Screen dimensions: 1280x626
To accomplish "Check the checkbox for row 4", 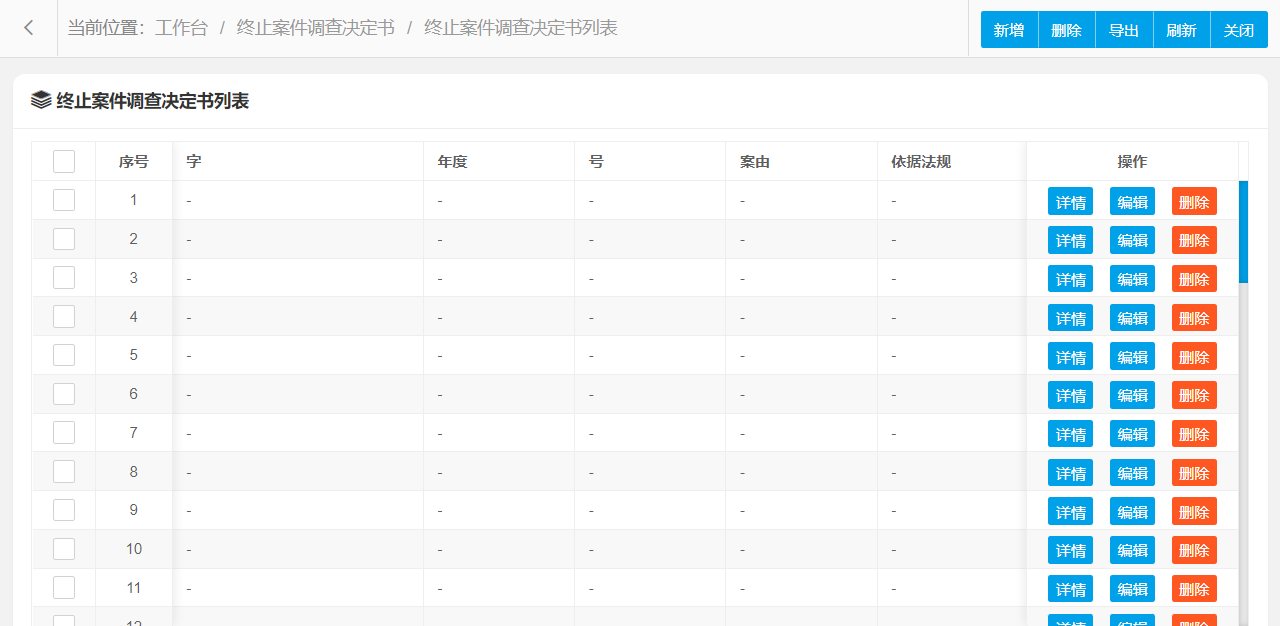I will click(64, 317).
